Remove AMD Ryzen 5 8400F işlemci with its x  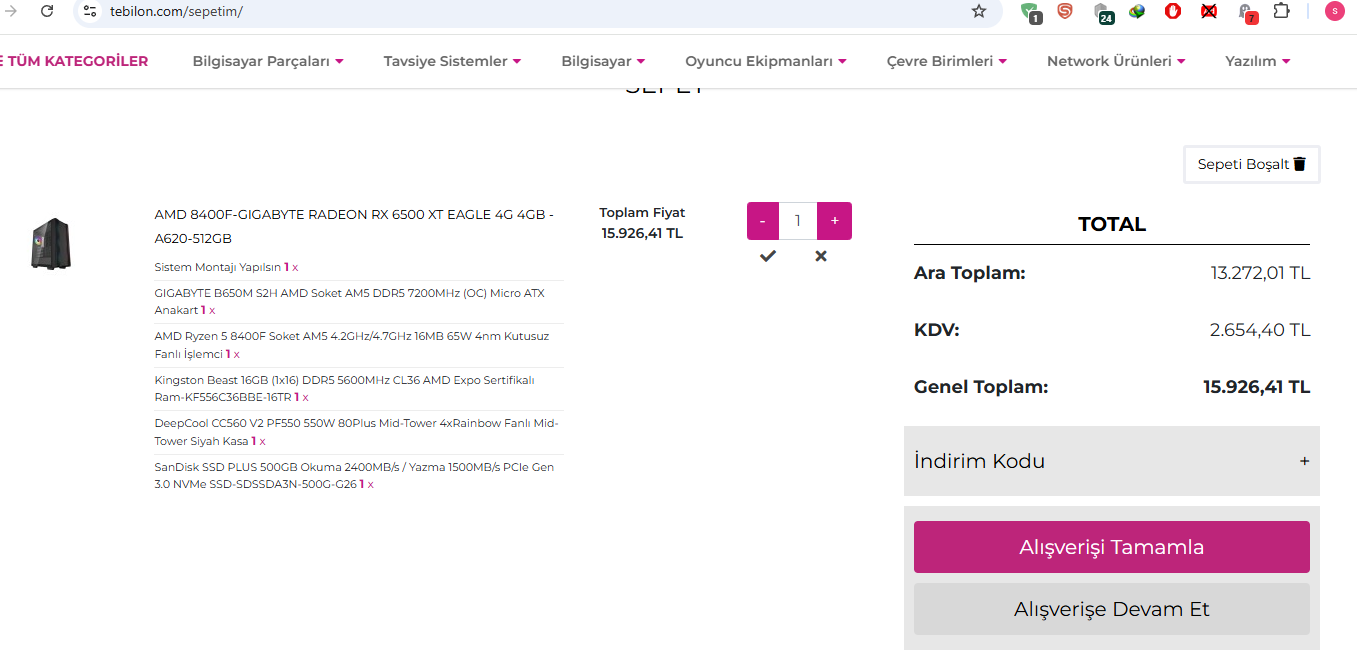237,354
